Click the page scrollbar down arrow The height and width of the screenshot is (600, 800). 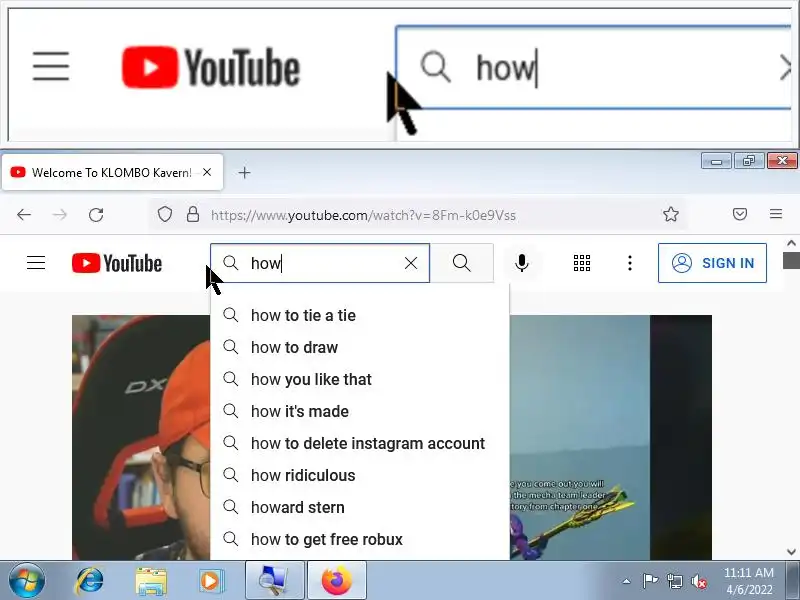[x=791, y=552]
